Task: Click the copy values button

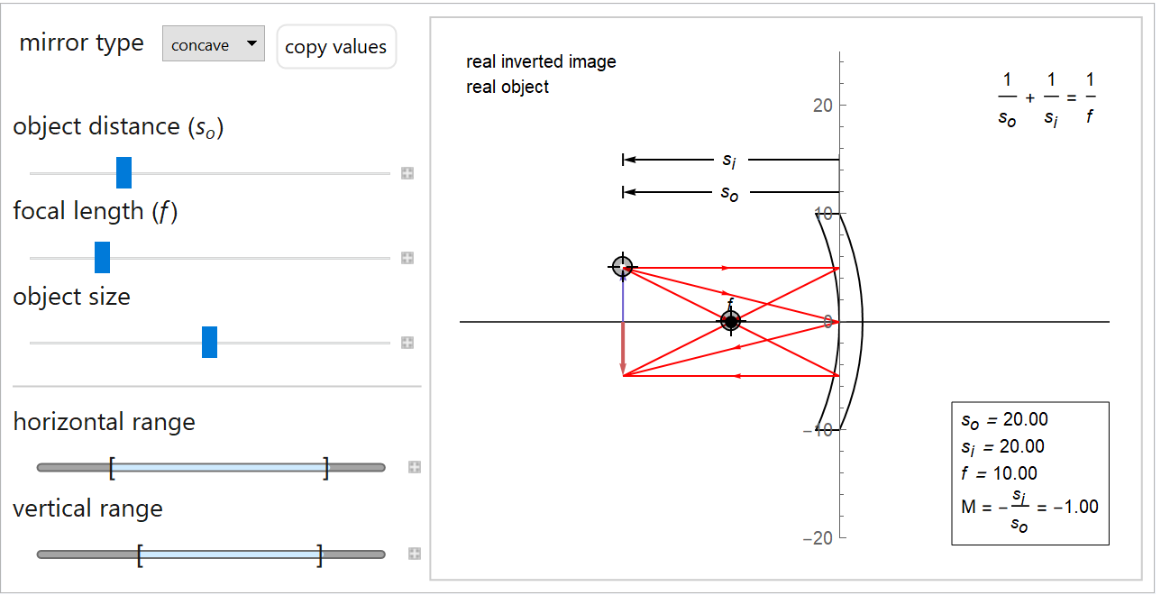Action: (336, 47)
